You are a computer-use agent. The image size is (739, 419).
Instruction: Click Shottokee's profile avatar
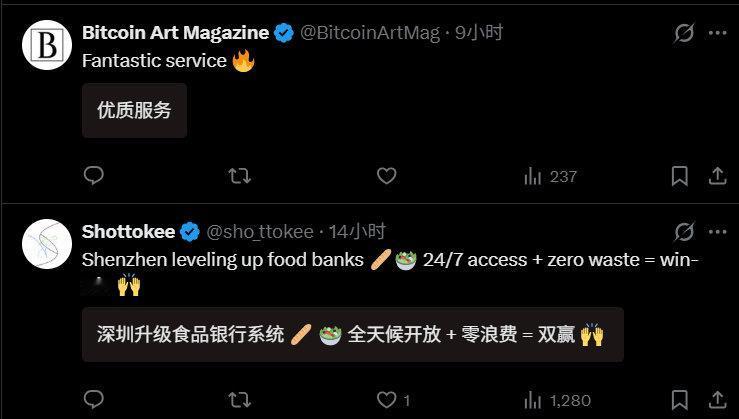(47, 244)
